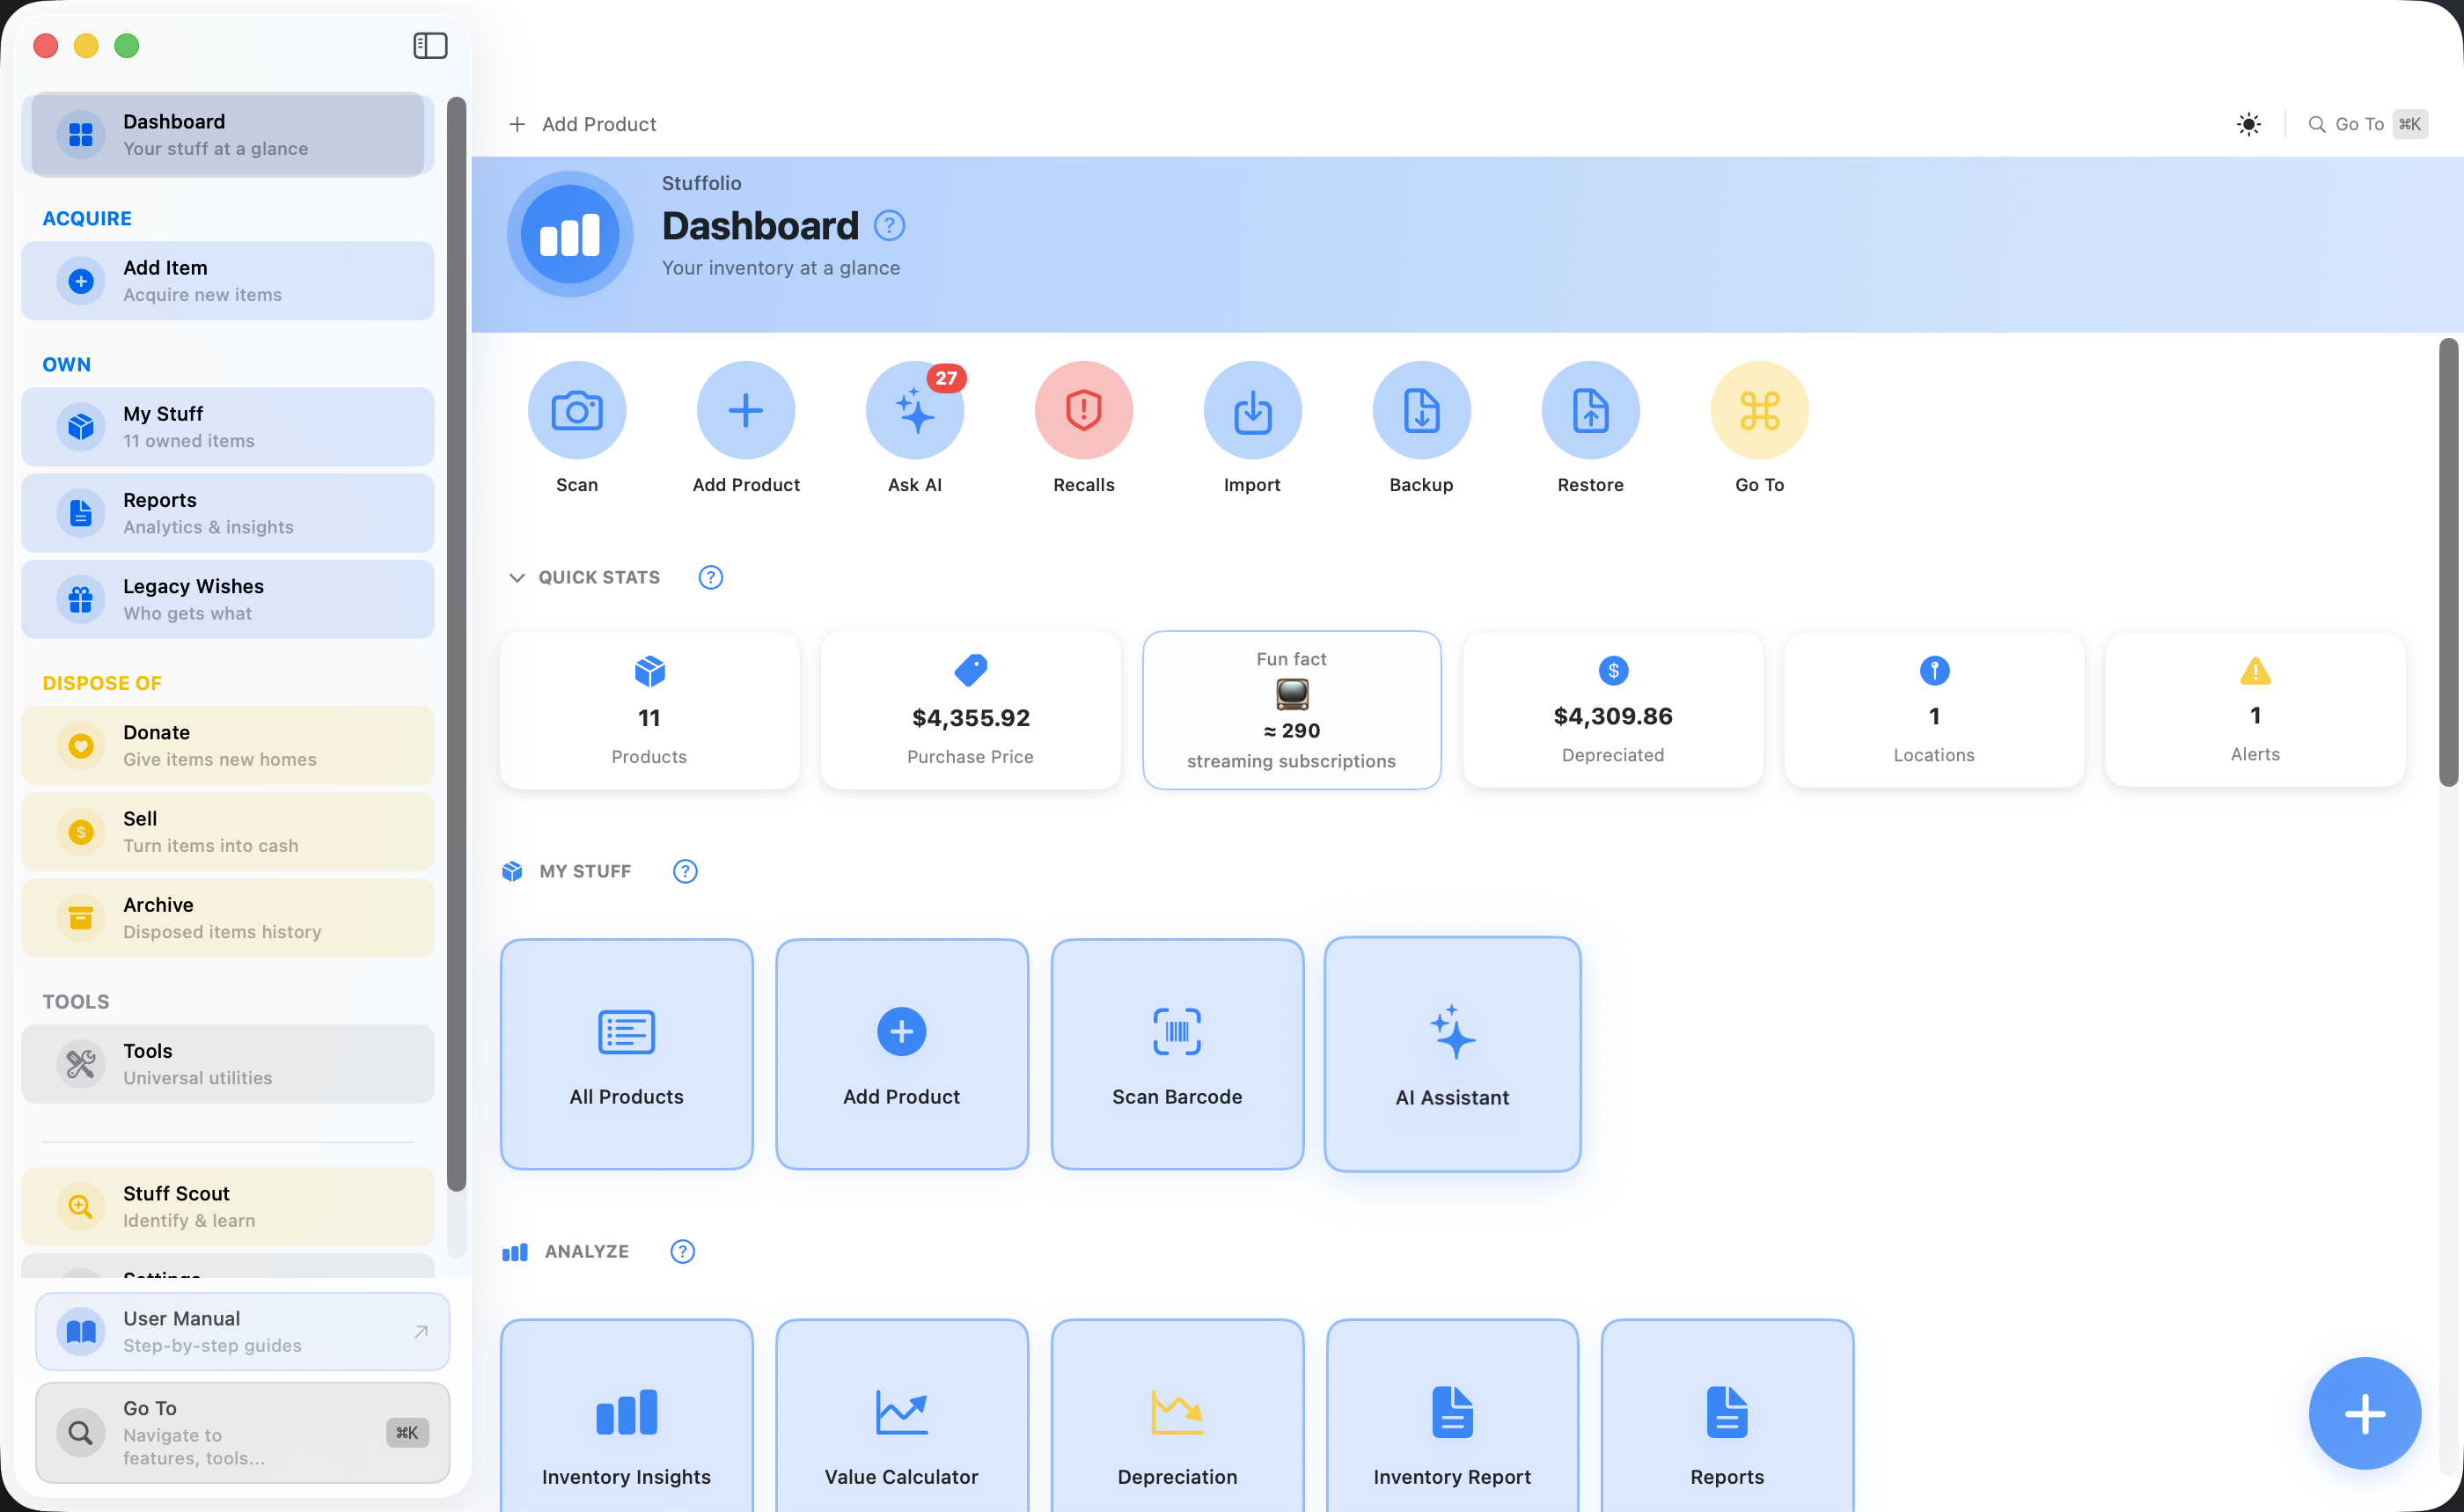This screenshot has height=1512, width=2464.
Task: Click the Go To command-key icon
Action: [1759, 410]
